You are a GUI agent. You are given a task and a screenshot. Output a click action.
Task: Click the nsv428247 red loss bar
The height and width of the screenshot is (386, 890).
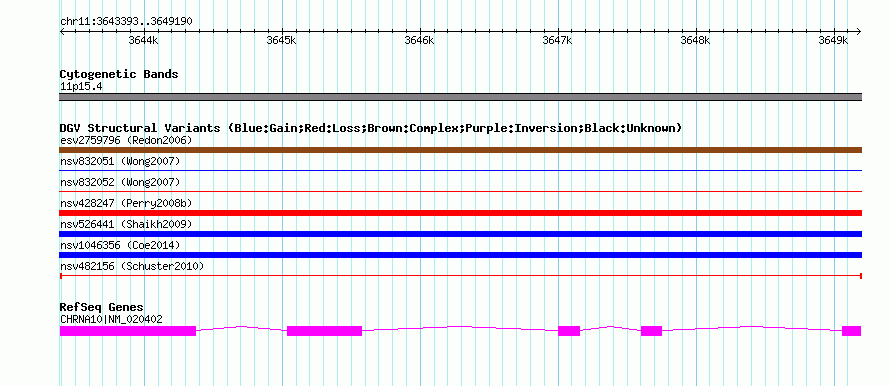tap(460, 213)
